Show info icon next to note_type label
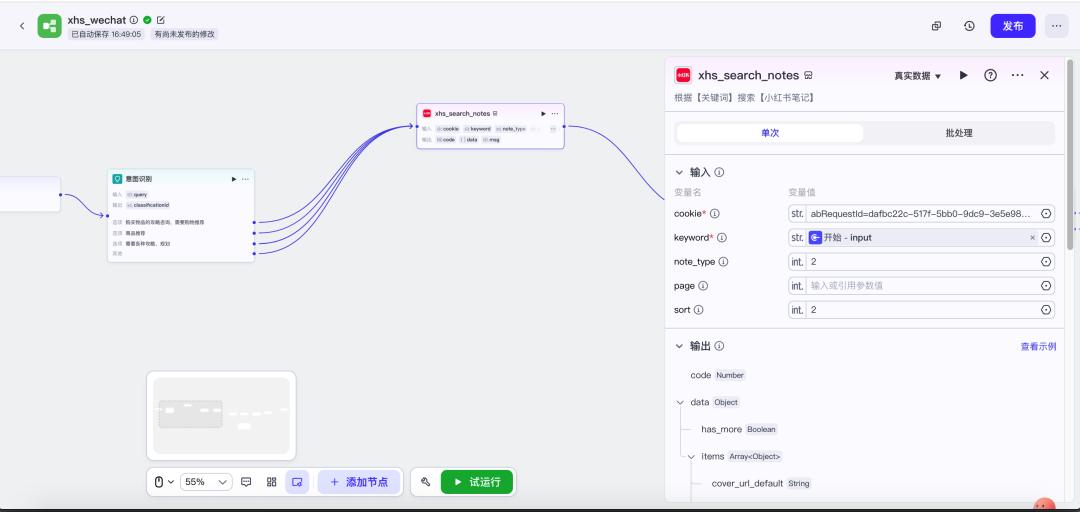 point(723,262)
